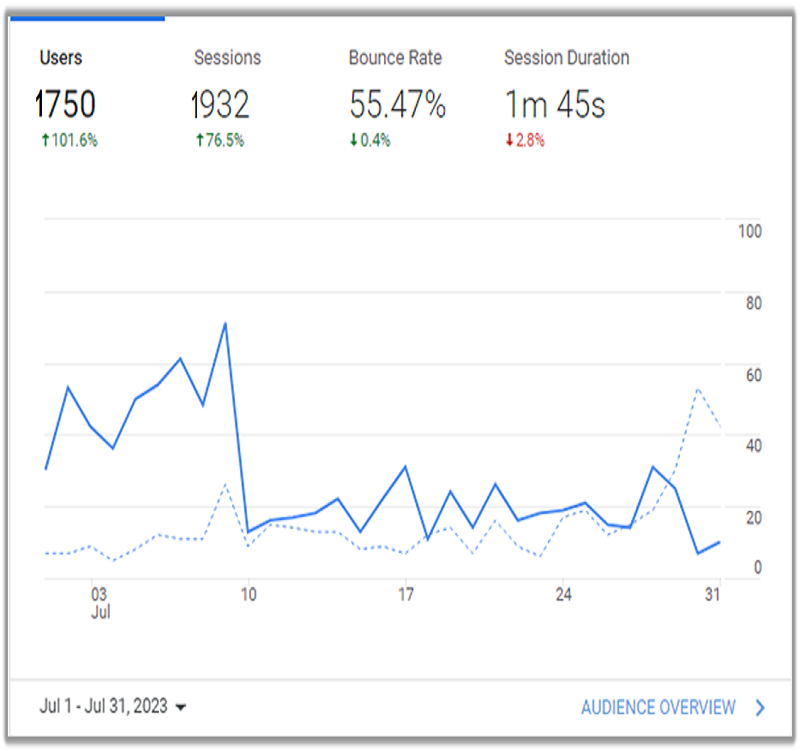This screenshot has width=800, height=750.
Task: Open the AUDIENCE OVERVIEW link
Action: 658,708
